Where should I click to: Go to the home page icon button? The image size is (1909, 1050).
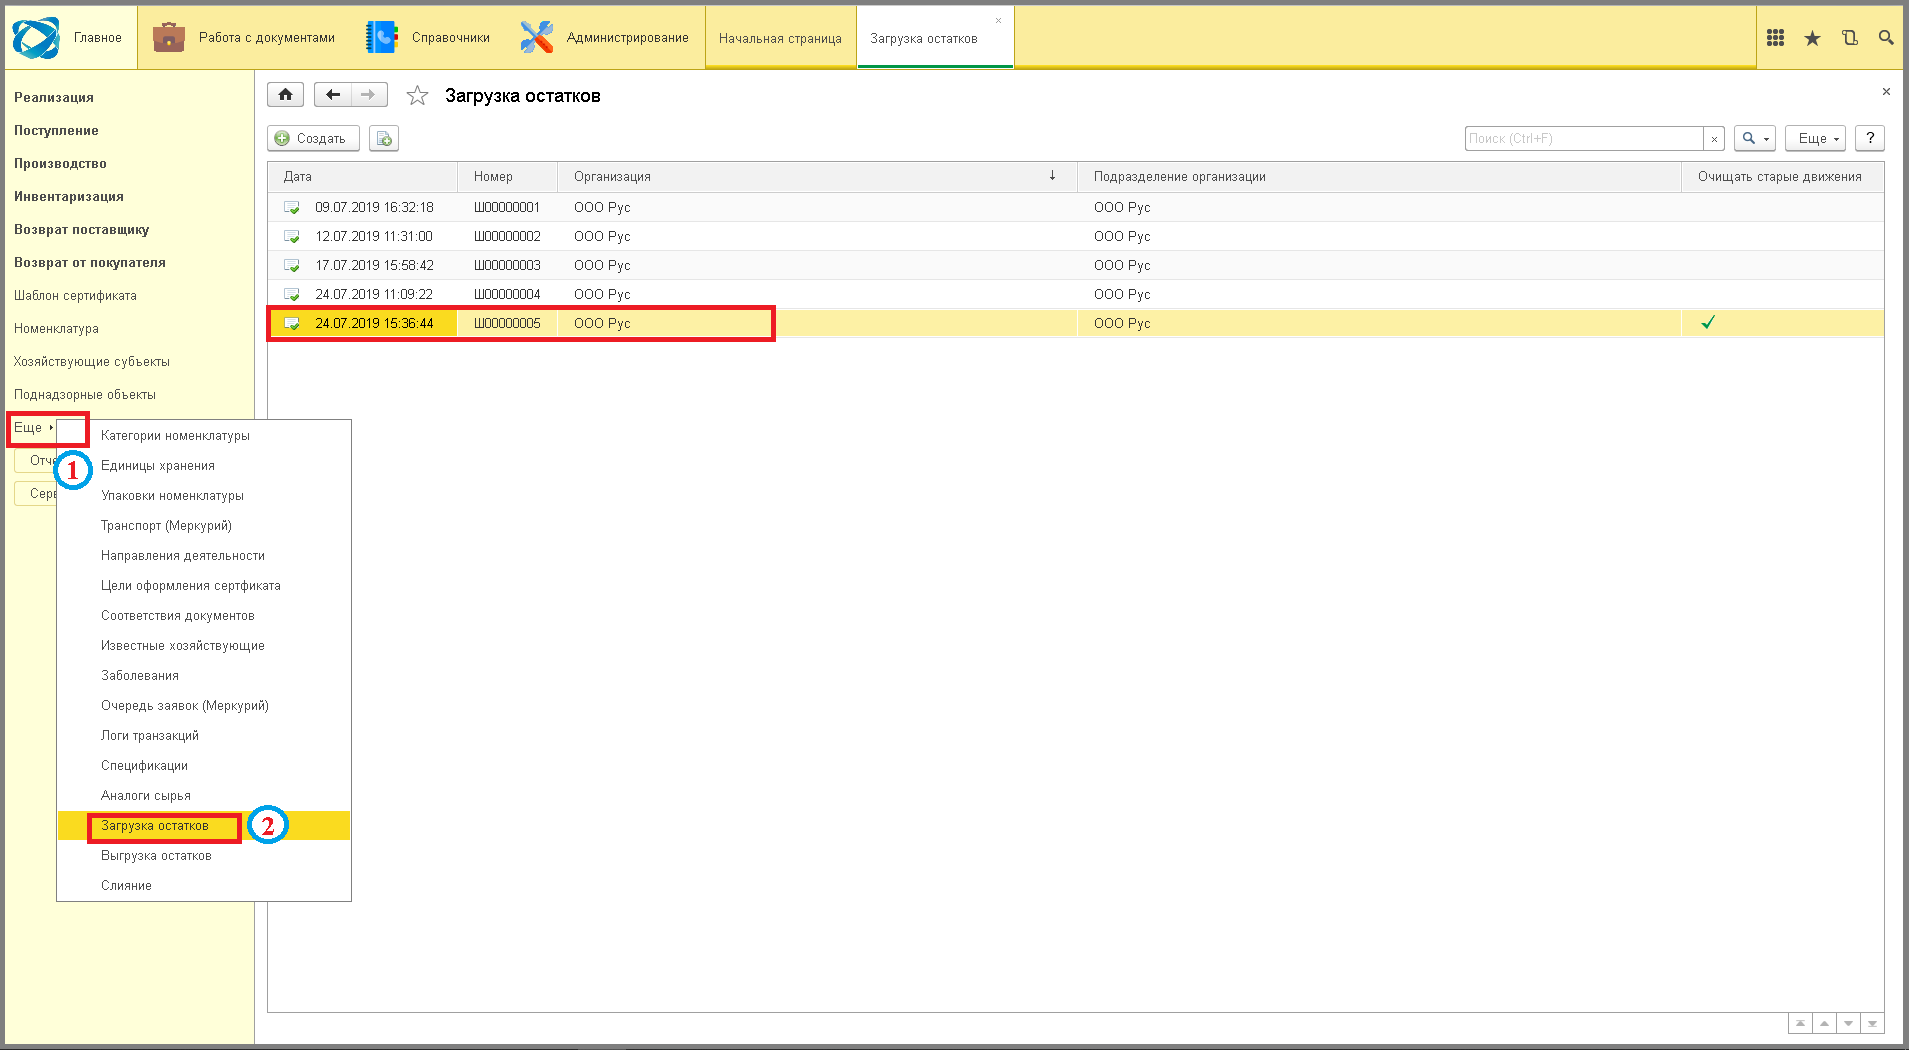pos(285,95)
